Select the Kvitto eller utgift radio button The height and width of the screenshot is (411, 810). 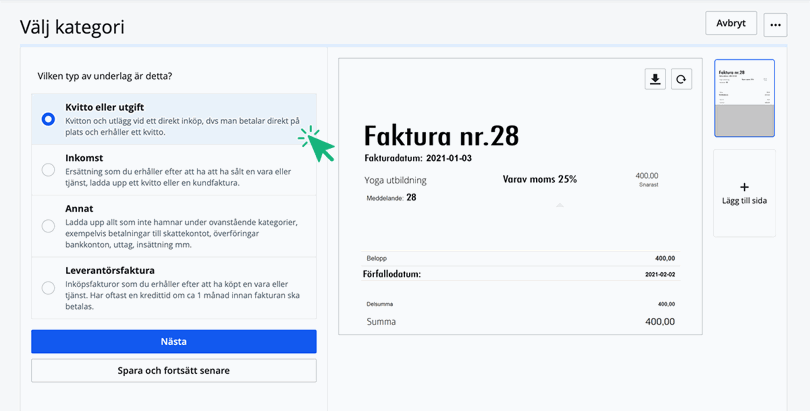[48, 119]
